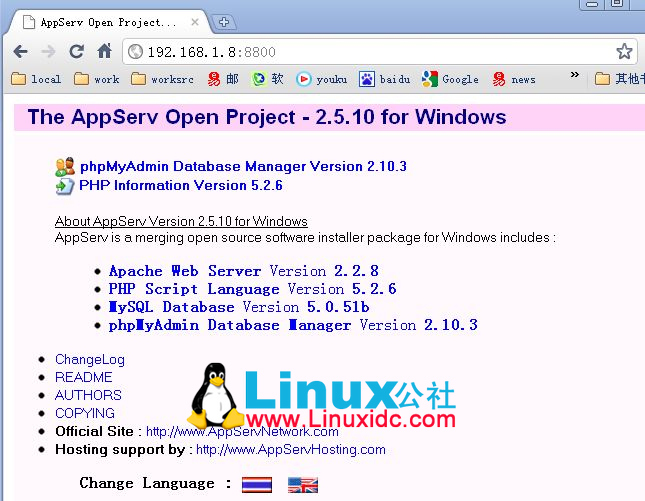Open the news bookmark
The height and width of the screenshot is (501, 645).
[514, 79]
